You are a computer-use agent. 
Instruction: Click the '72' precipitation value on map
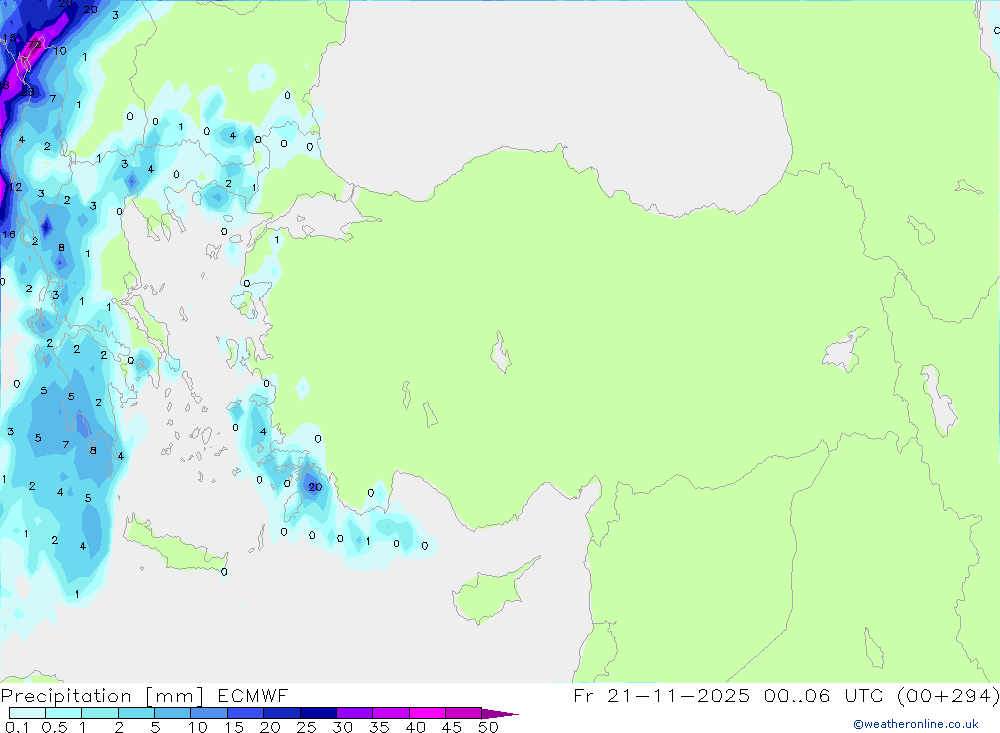tap(34, 44)
